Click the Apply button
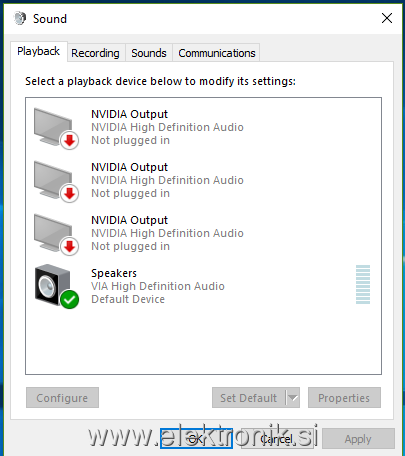405x456 pixels. [358, 439]
